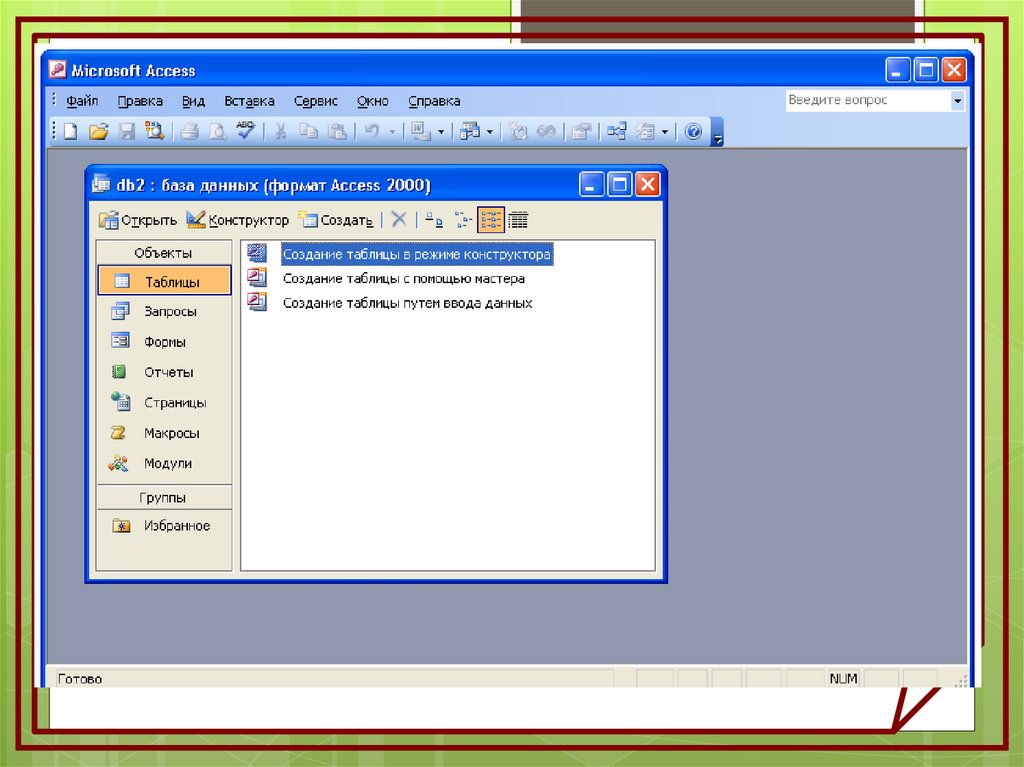Select Таблицы in the objects panel
Screen dimensions: 1024x767
165,281
